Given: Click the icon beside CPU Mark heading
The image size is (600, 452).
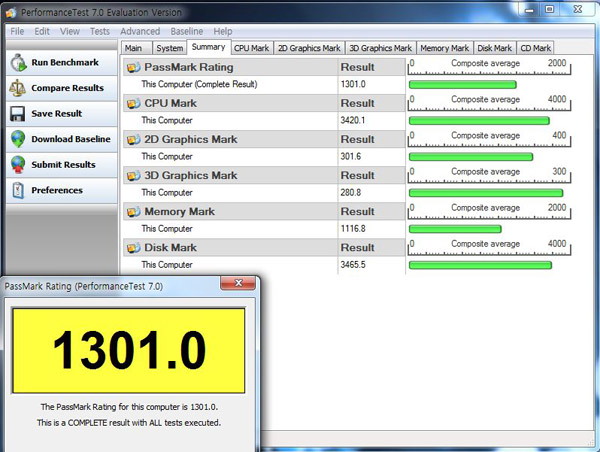Looking at the screenshot, I should coord(134,103).
